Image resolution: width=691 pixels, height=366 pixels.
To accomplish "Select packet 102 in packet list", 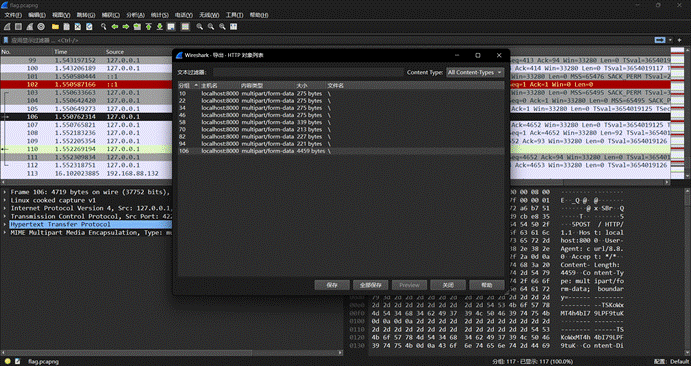I will point(86,85).
